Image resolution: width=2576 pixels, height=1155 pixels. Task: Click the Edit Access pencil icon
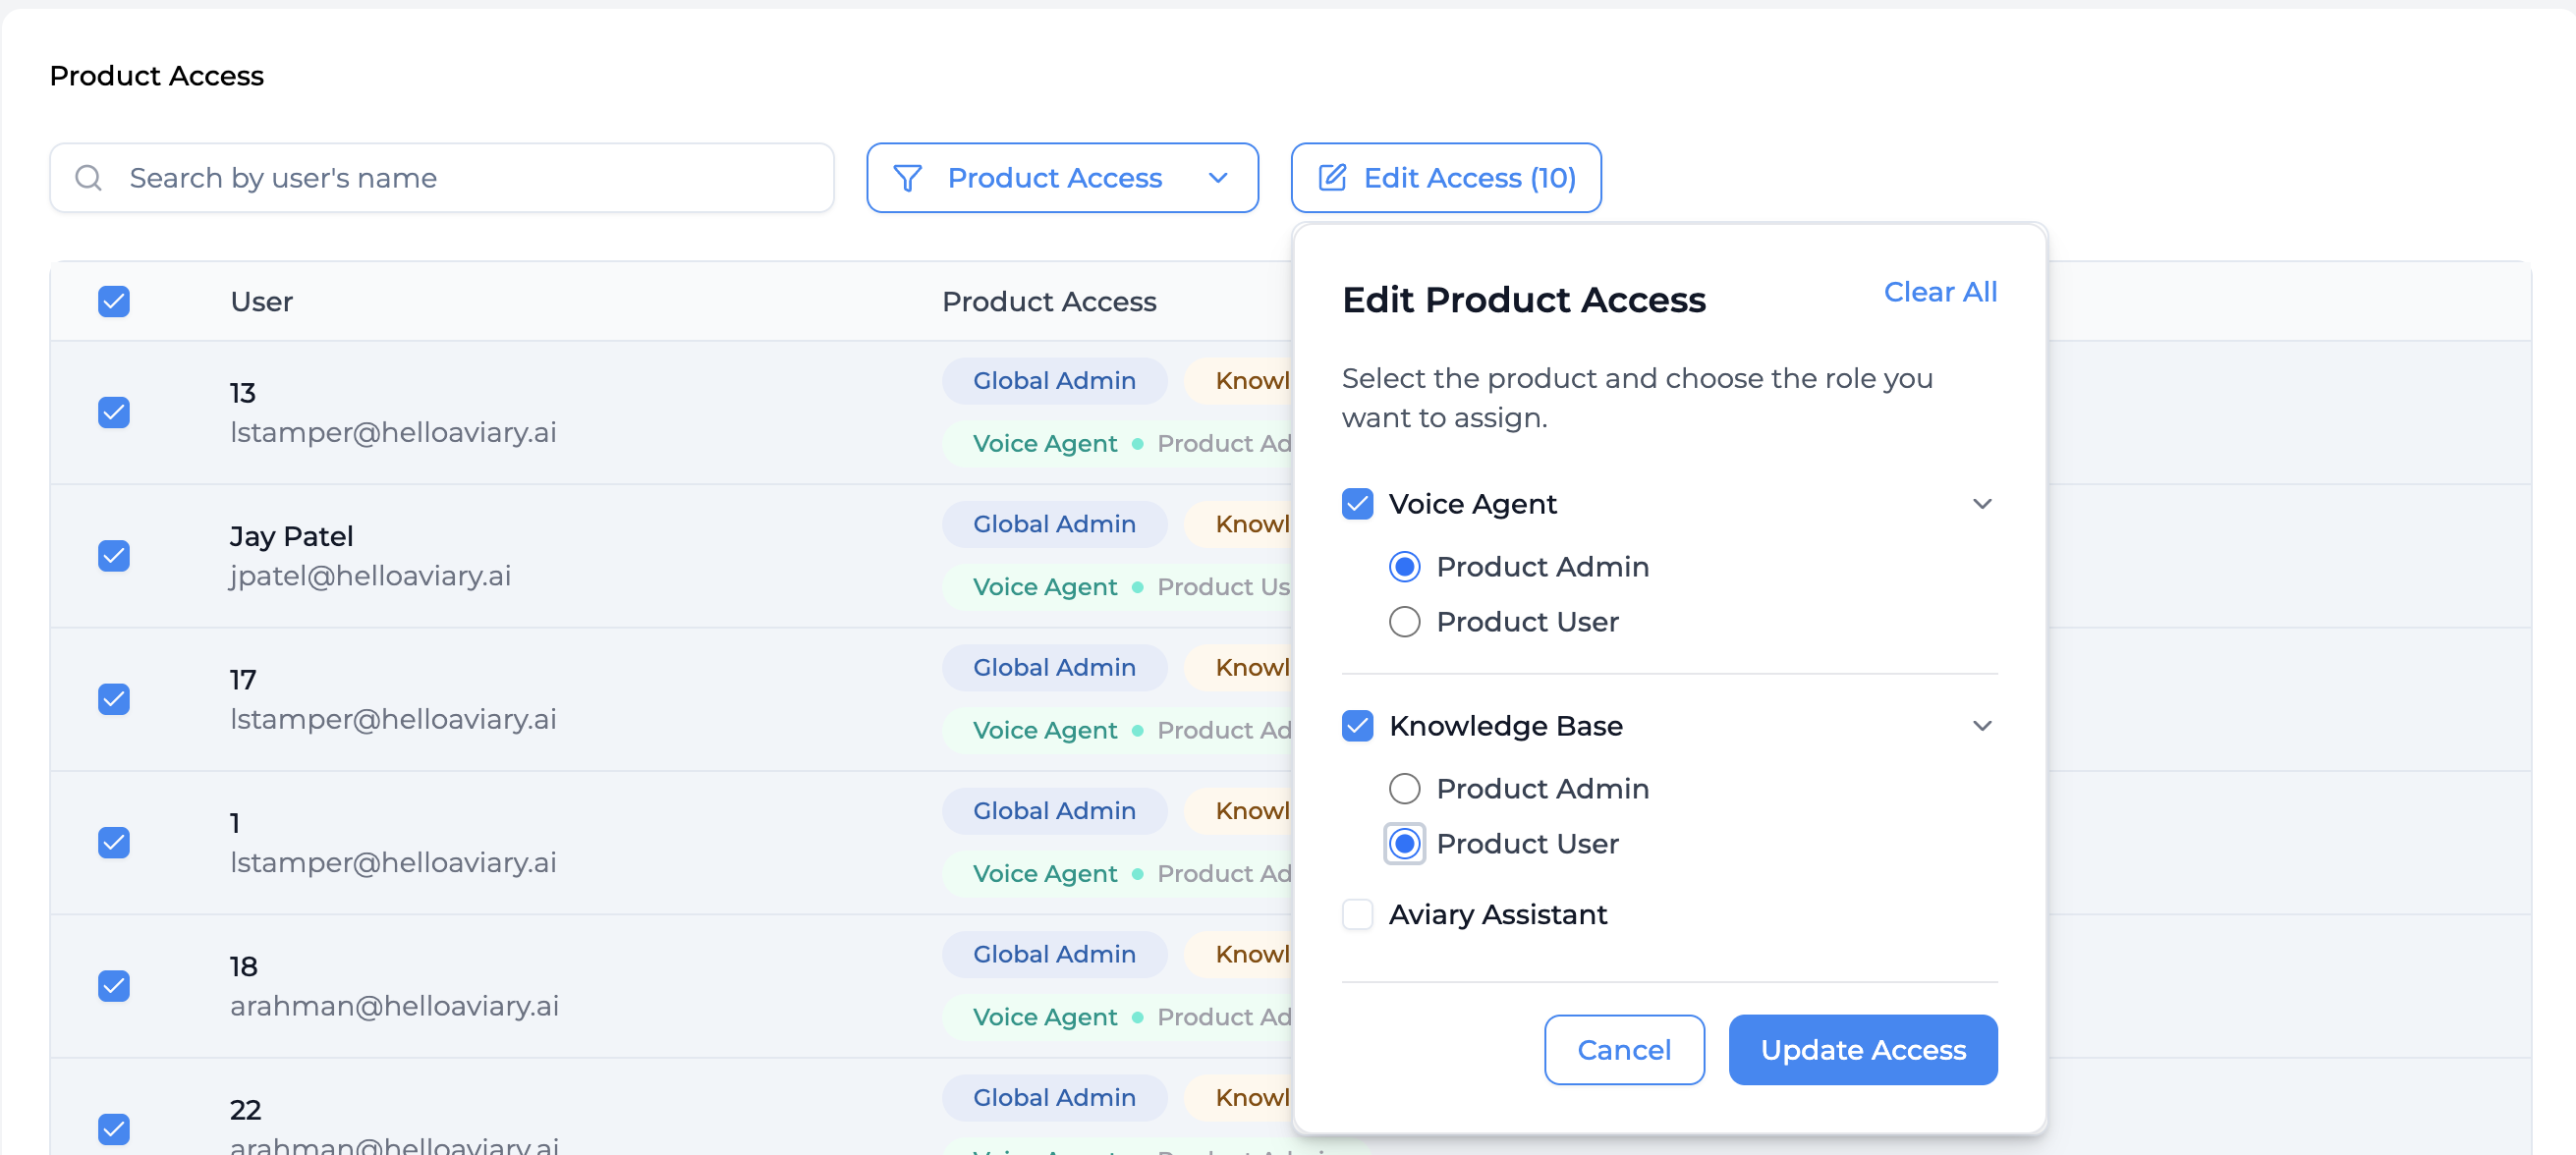1332,178
